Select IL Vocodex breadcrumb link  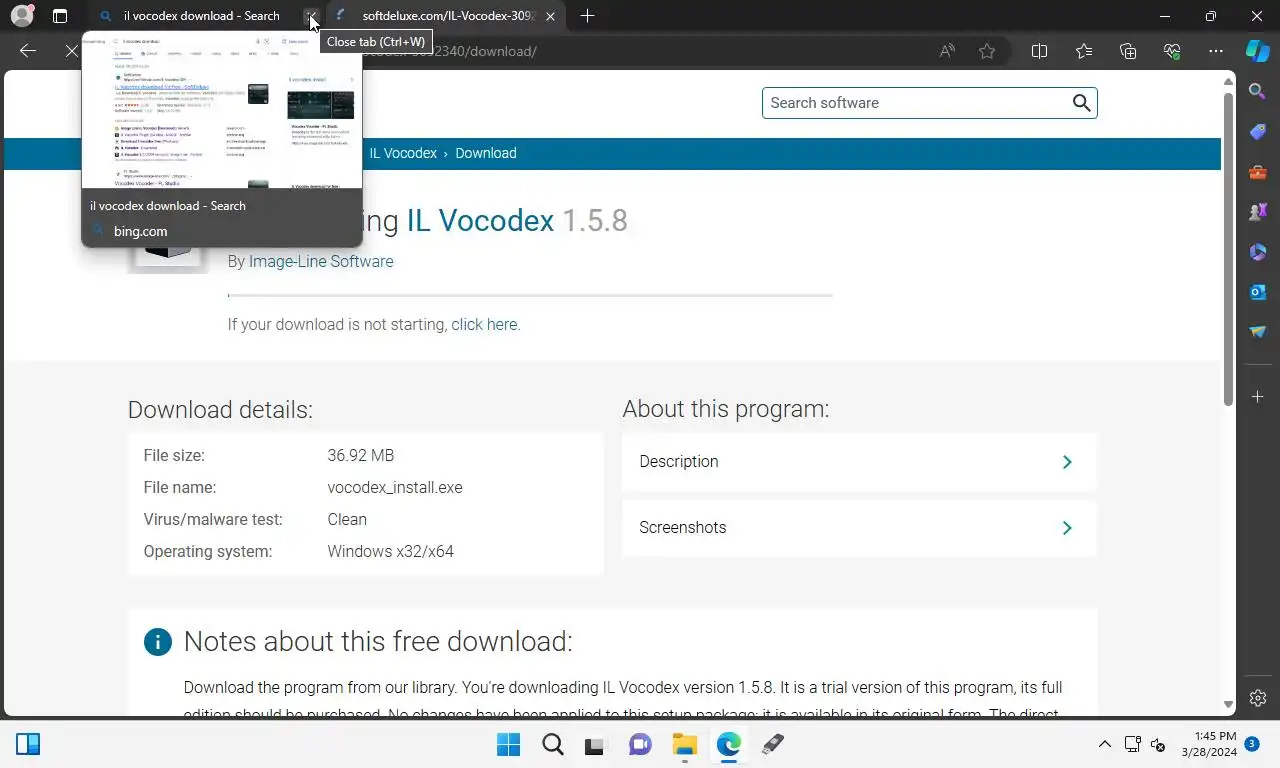tap(403, 153)
